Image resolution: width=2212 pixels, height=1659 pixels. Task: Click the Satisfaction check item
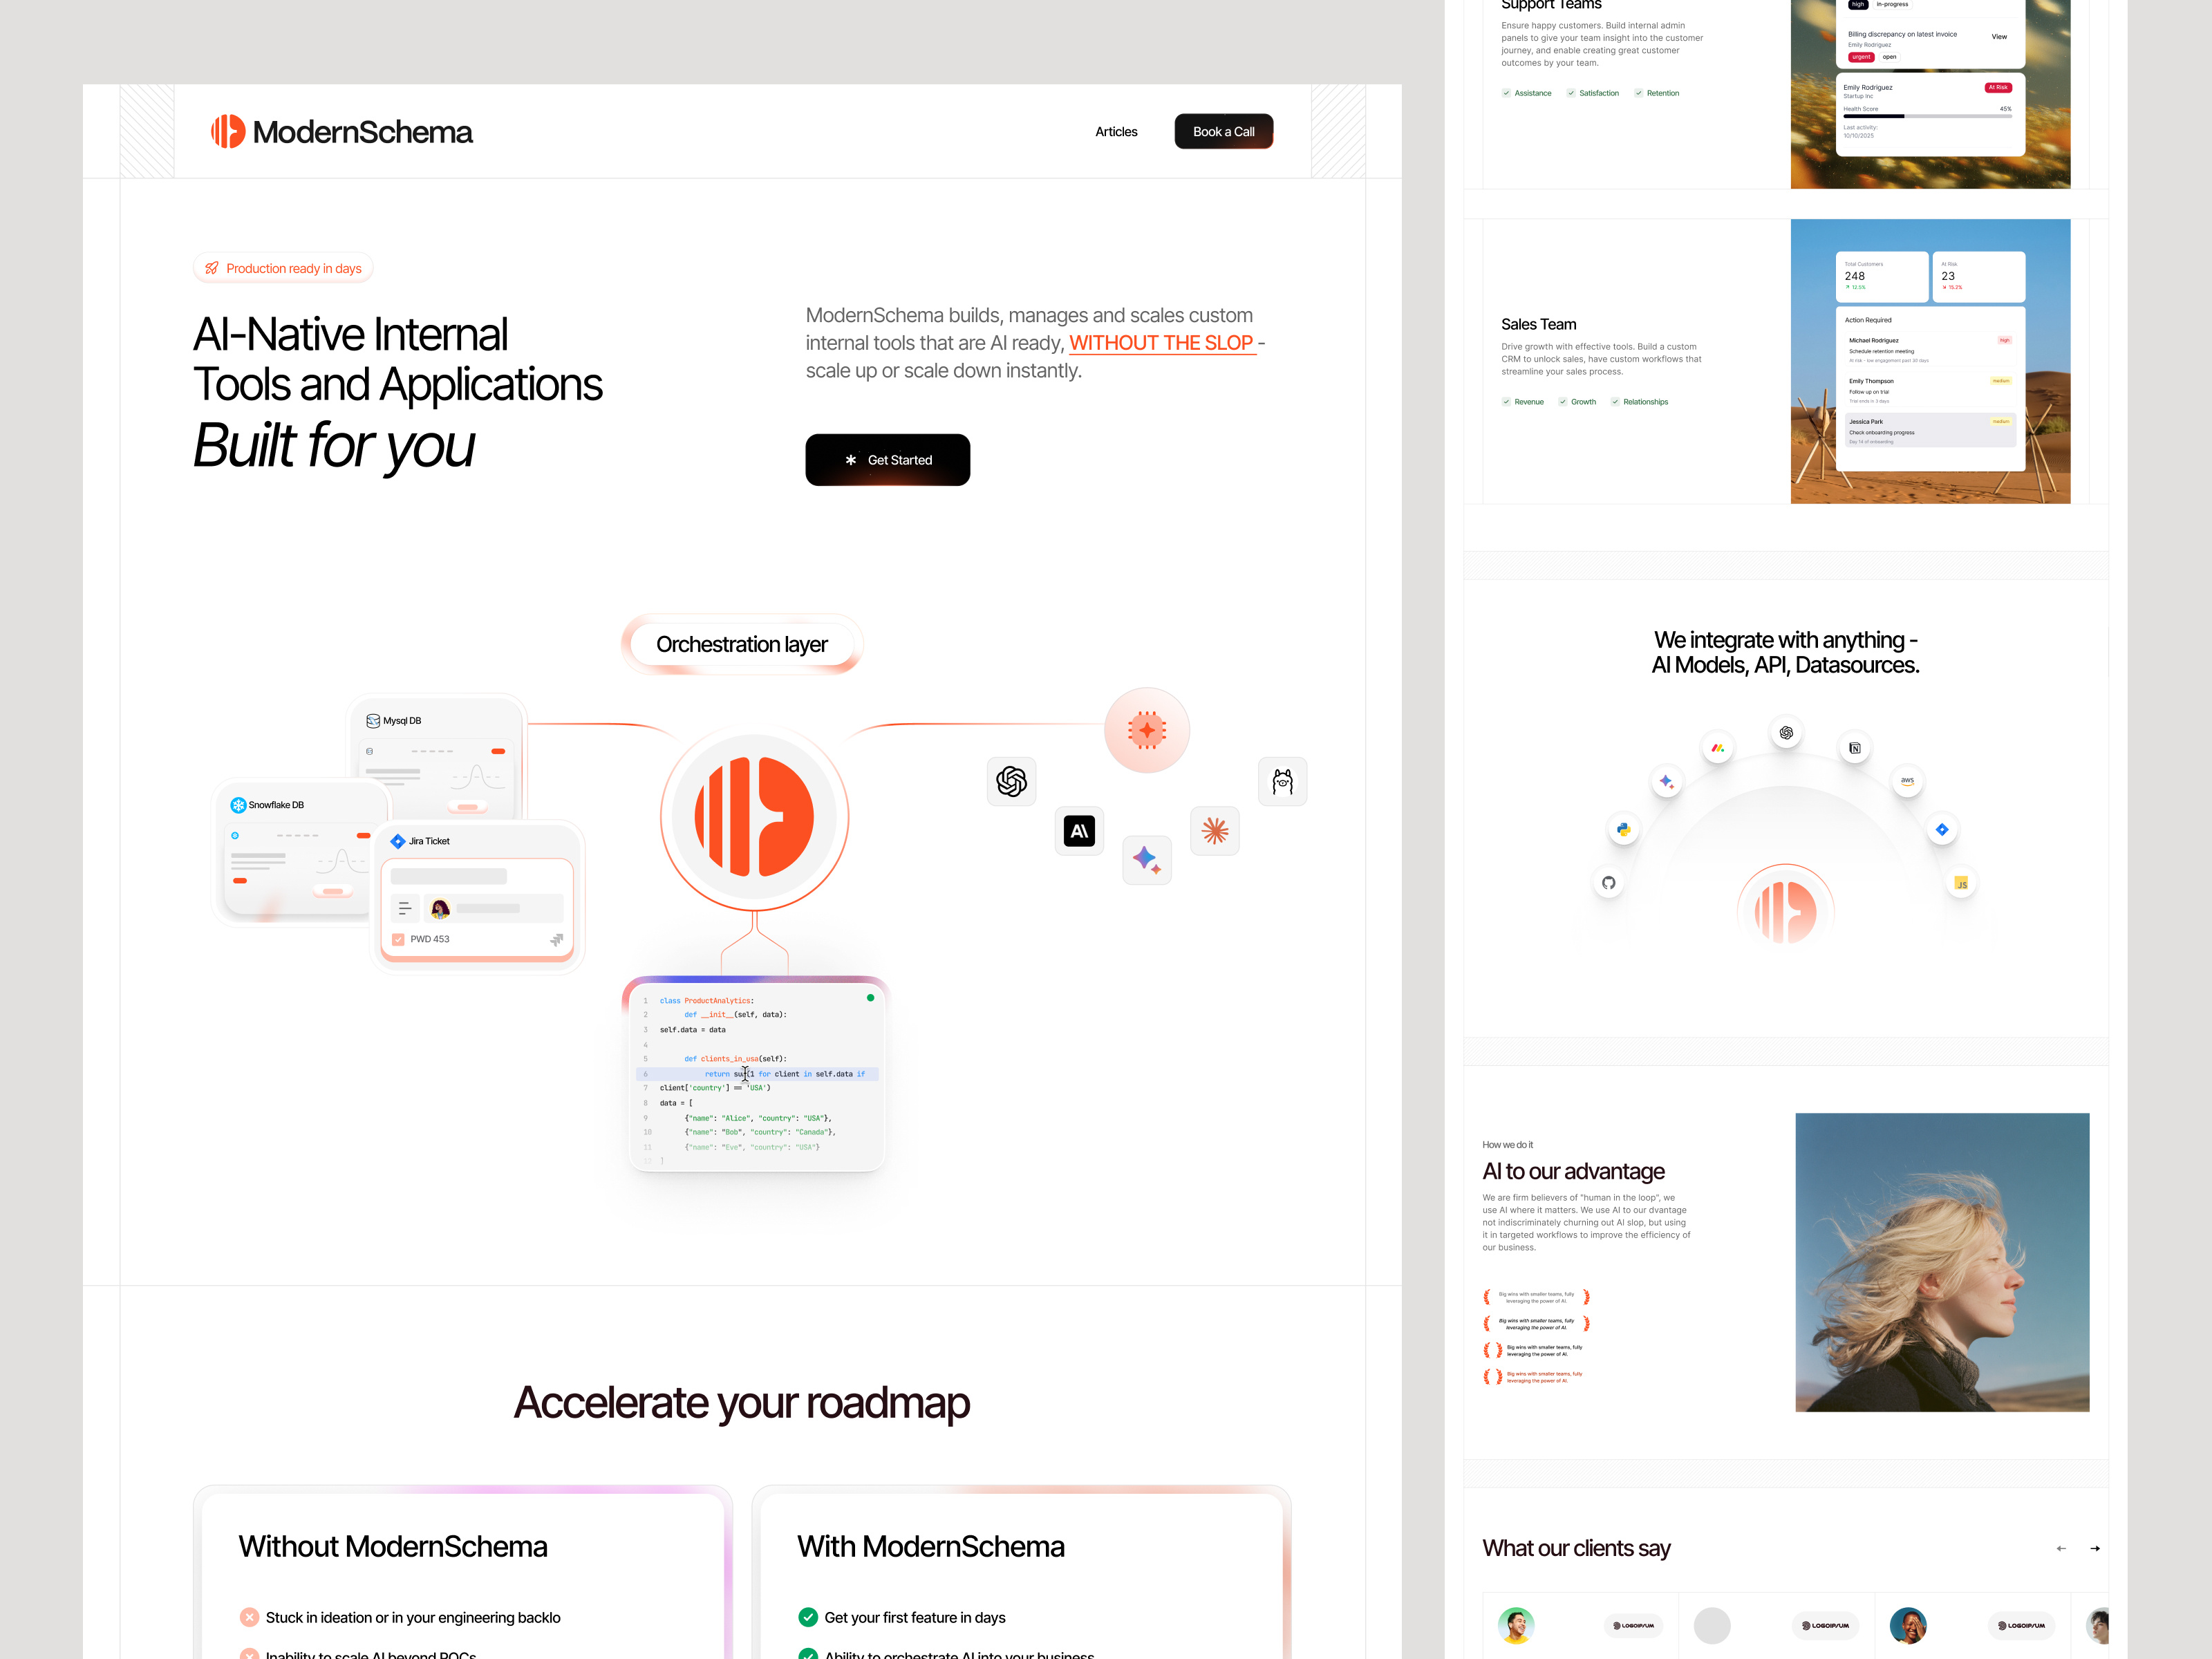coord(1593,93)
